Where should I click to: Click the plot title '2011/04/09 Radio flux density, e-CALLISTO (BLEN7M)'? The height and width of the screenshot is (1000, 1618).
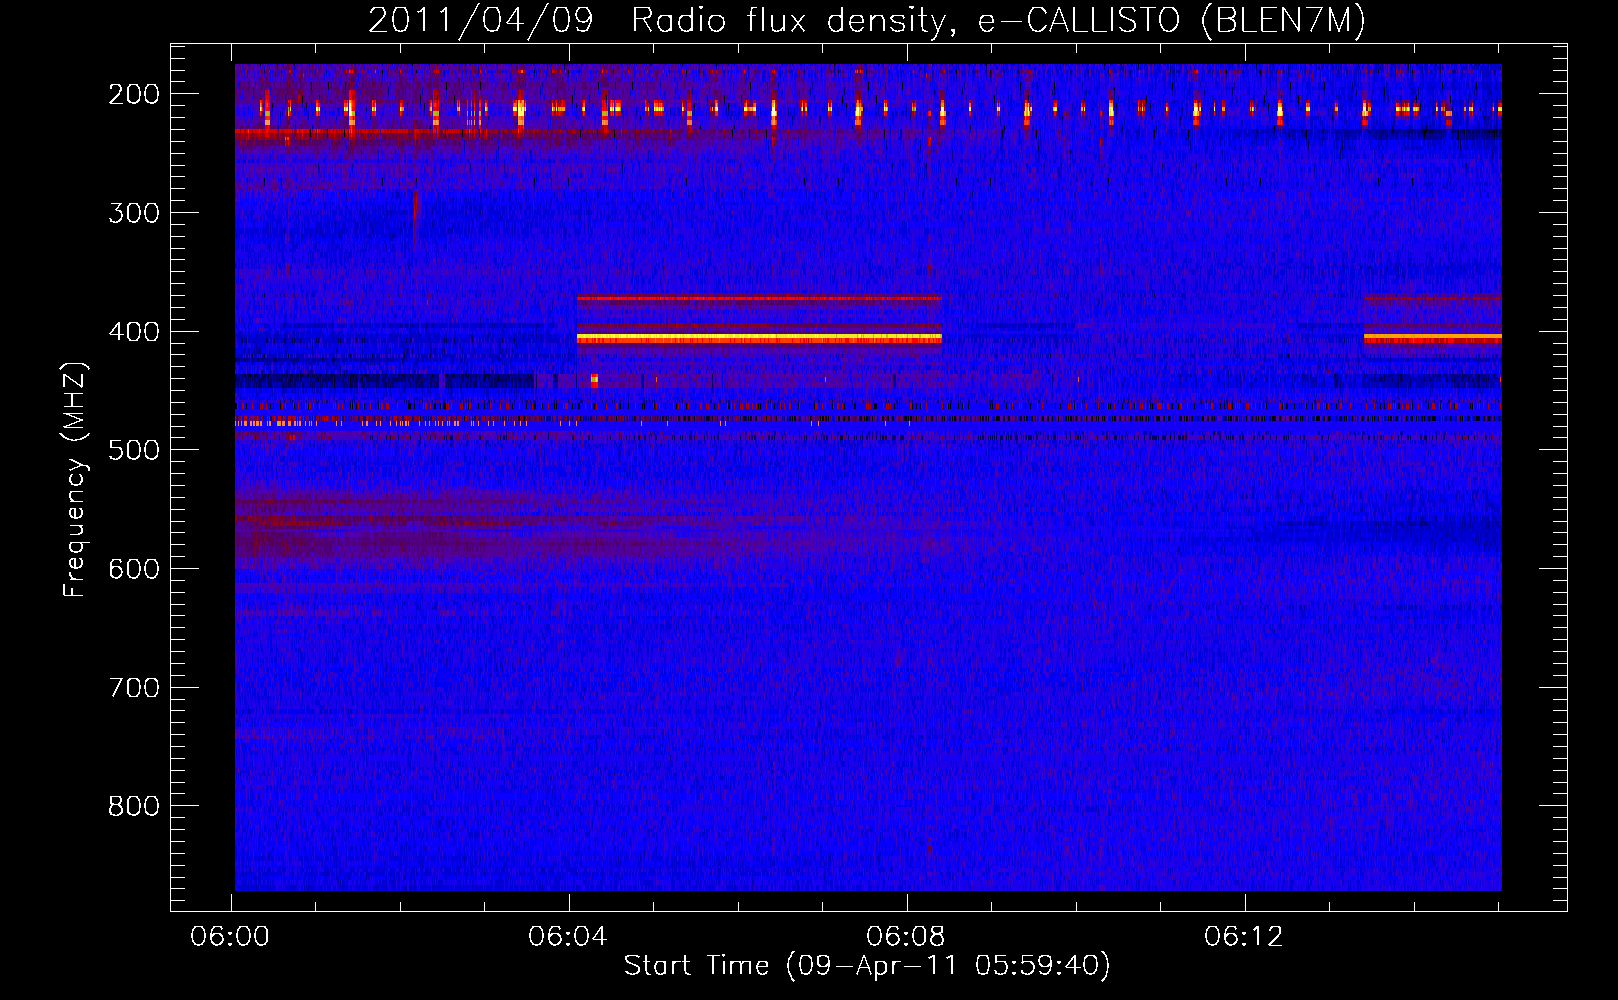pyautogui.click(x=867, y=21)
